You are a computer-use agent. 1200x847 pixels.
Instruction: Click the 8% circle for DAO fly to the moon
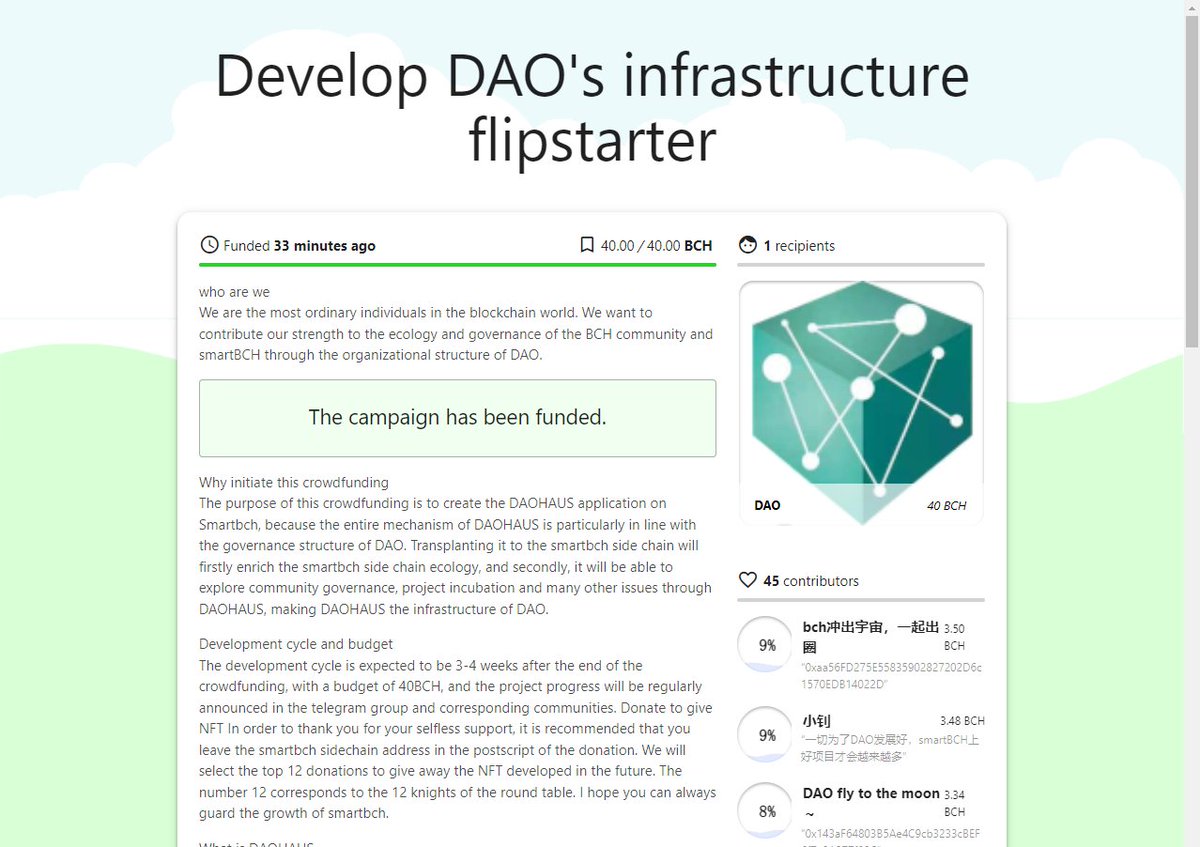[x=766, y=810]
